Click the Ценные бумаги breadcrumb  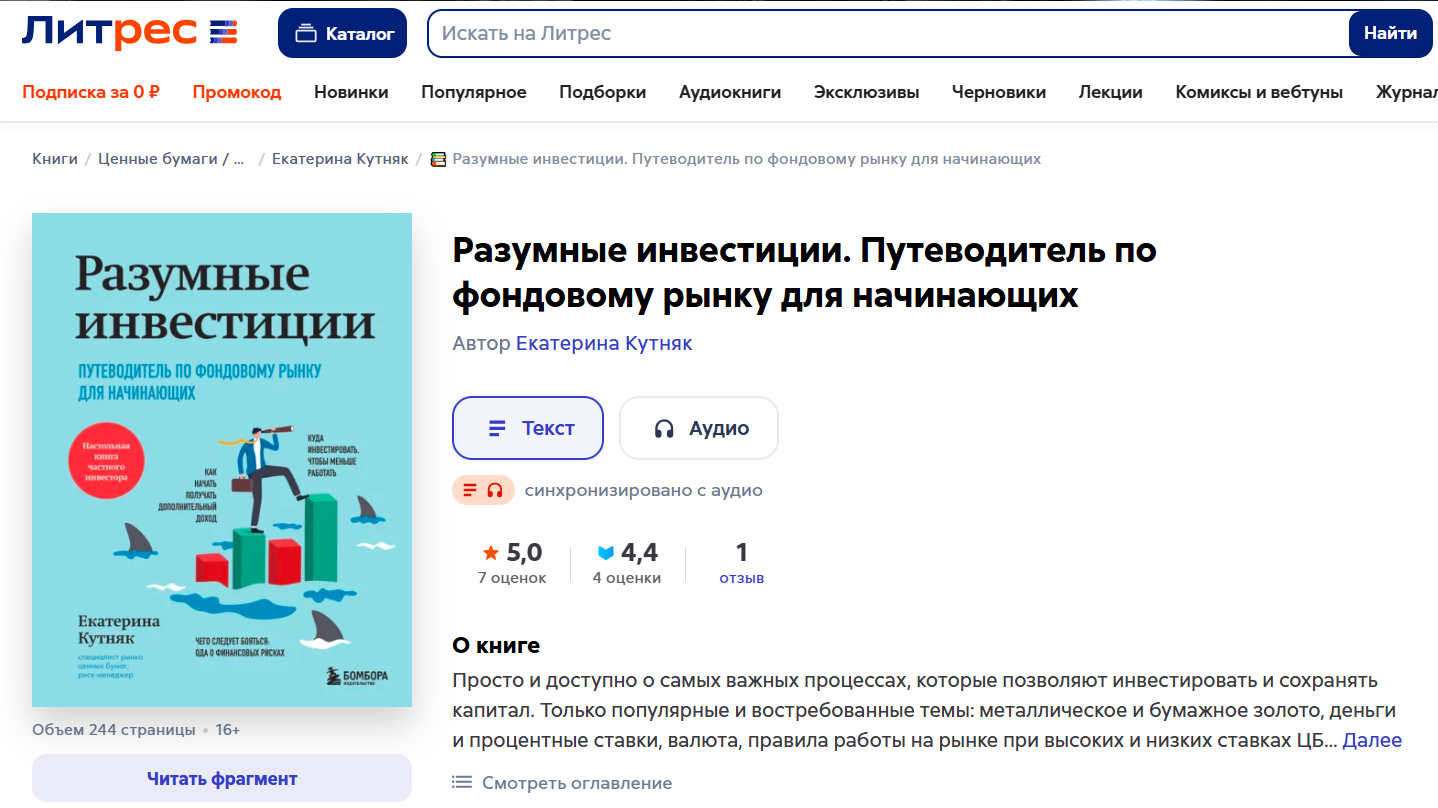point(171,159)
